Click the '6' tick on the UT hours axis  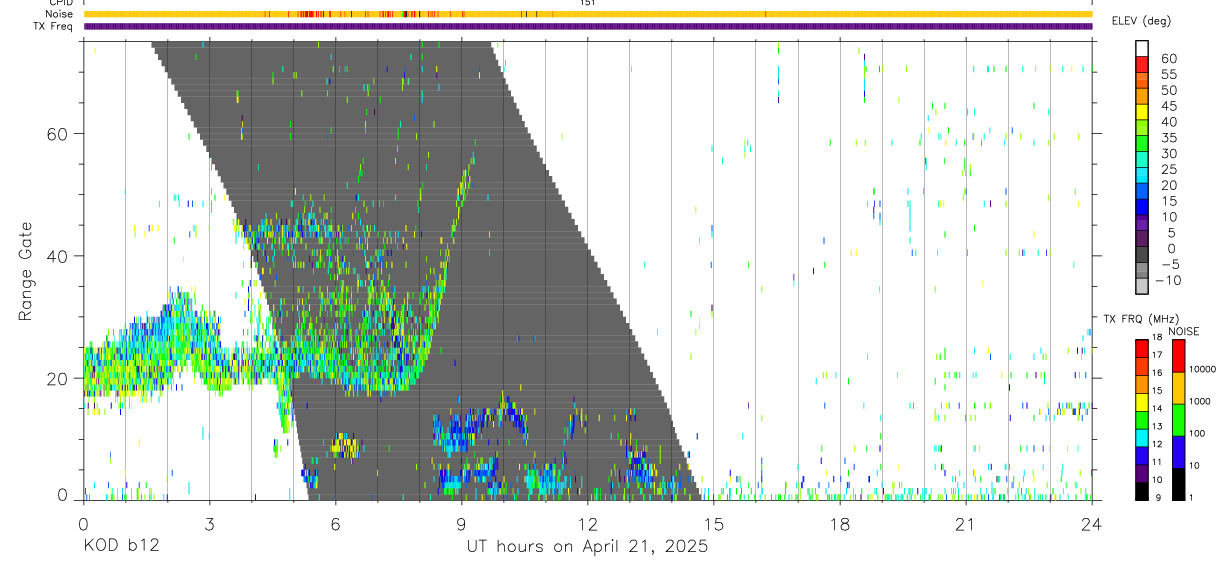click(335, 524)
